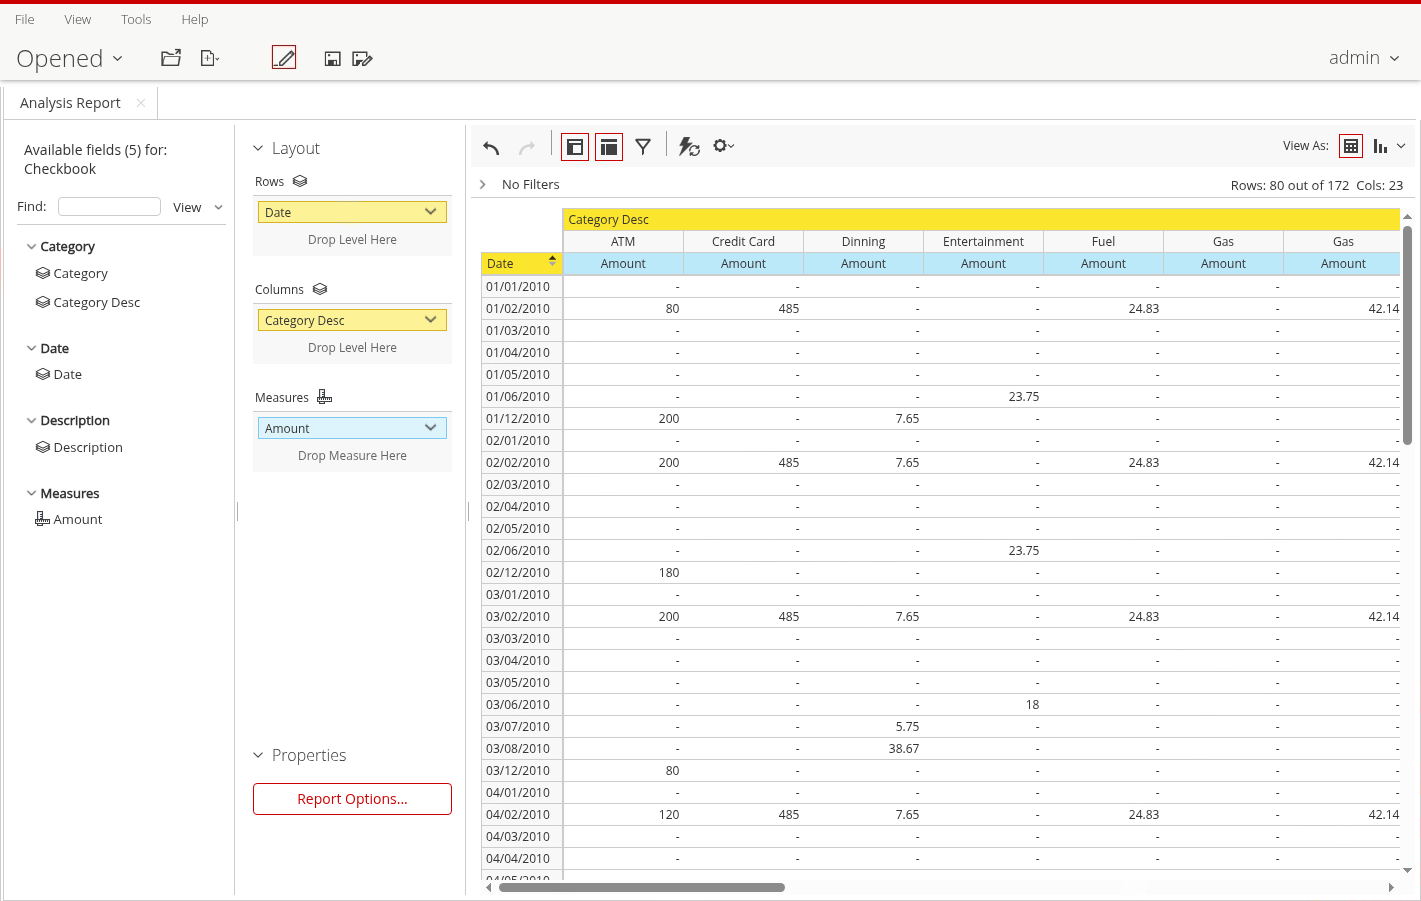
Task: Open the Date row field dropdown
Action: (430, 212)
